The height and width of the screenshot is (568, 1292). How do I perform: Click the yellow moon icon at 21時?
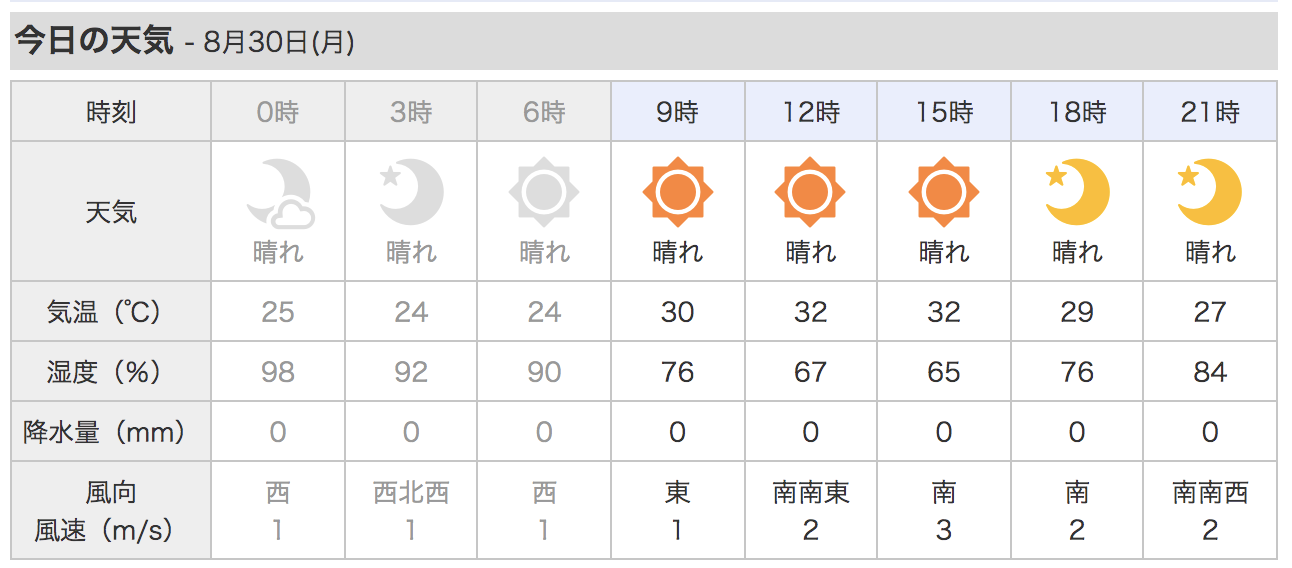1209,192
